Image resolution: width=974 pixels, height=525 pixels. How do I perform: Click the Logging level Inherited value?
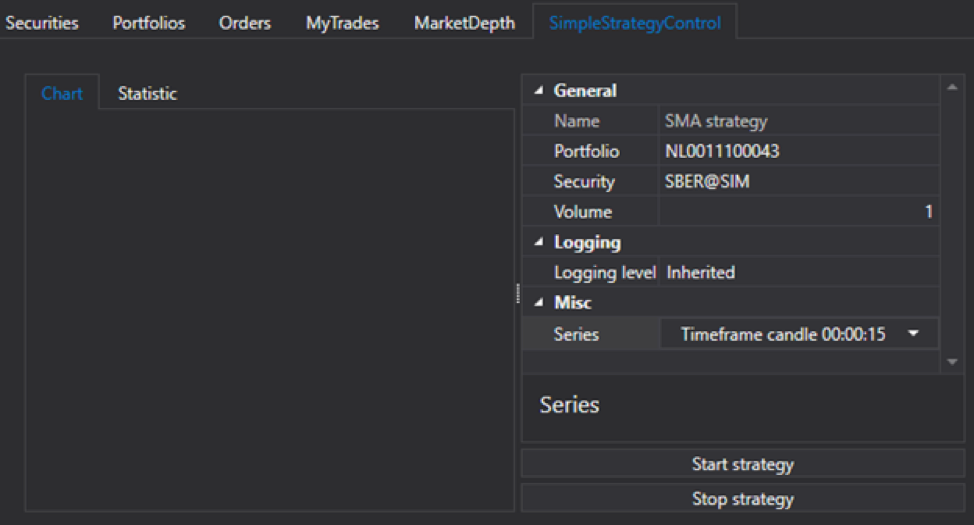700,272
